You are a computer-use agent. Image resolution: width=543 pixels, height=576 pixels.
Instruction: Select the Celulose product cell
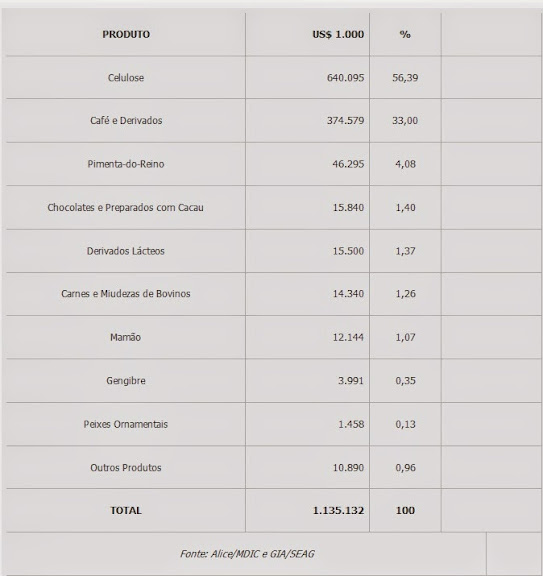tap(126, 78)
